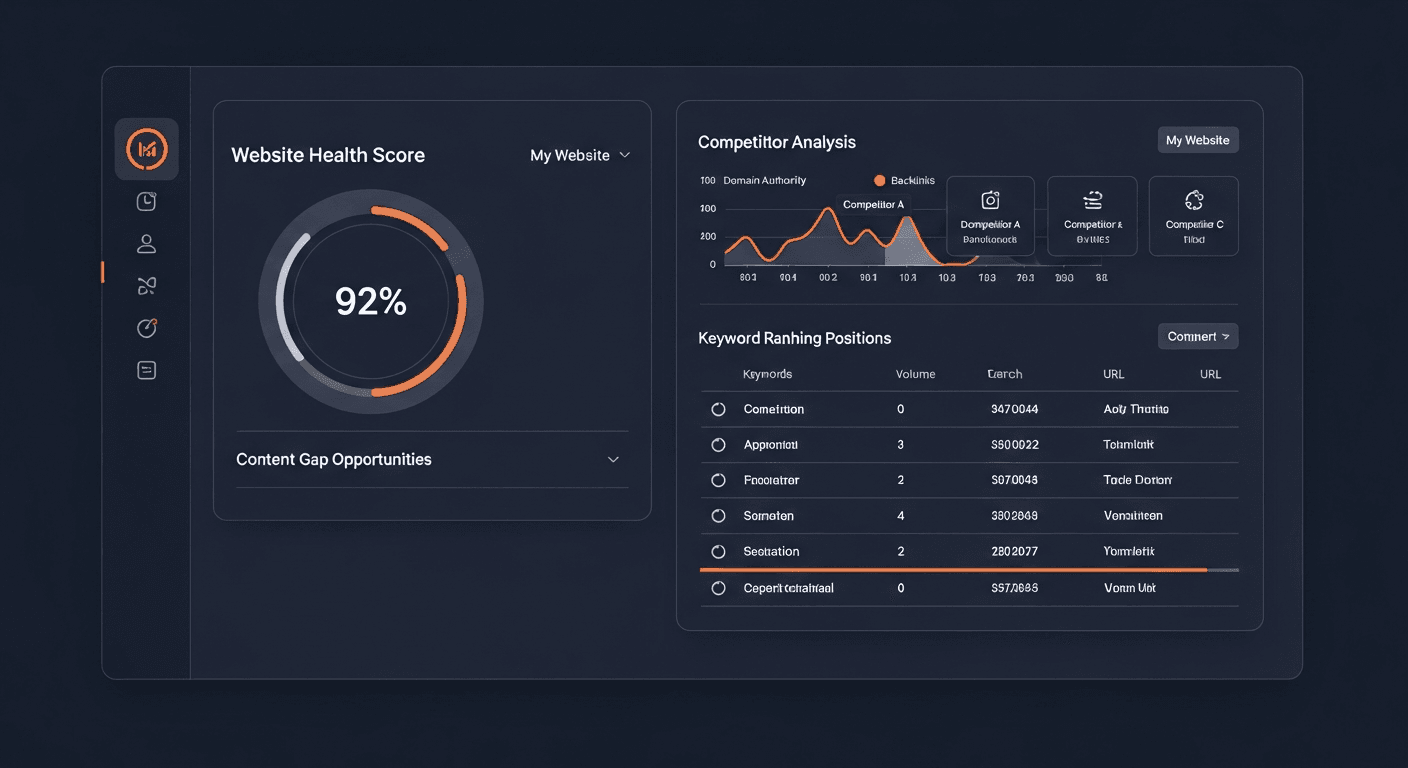Click the circular cycle icon in Competitor C card
Viewport: 1408px width, 768px height.
[x=1193, y=200]
